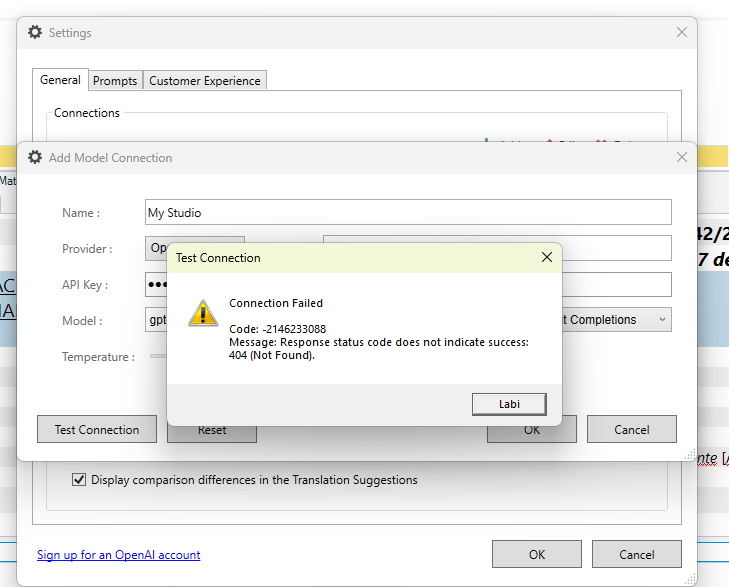Image resolution: width=729 pixels, height=587 pixels.
Task: Open the Customer Experience tab
Action: 205,81
